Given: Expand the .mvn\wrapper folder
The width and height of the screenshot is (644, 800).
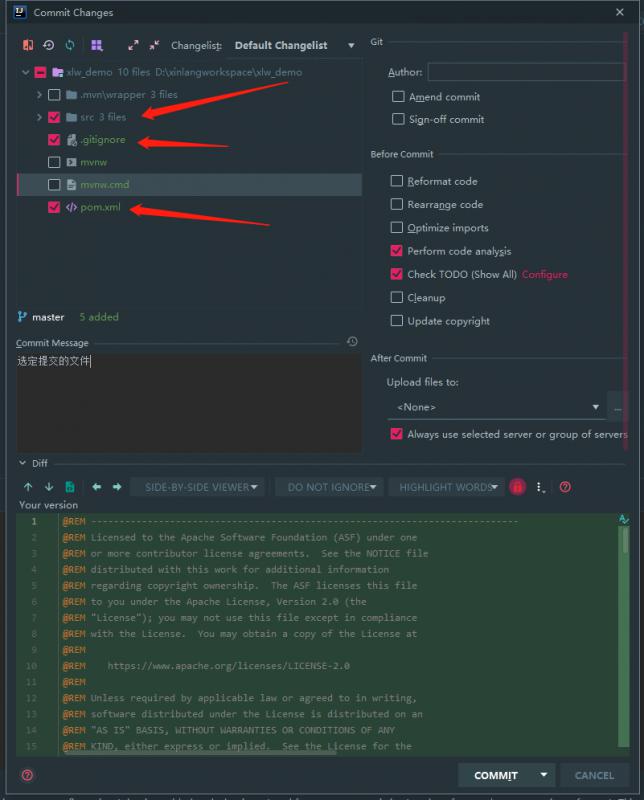Looking at the screenshot, I should point(39,95).
